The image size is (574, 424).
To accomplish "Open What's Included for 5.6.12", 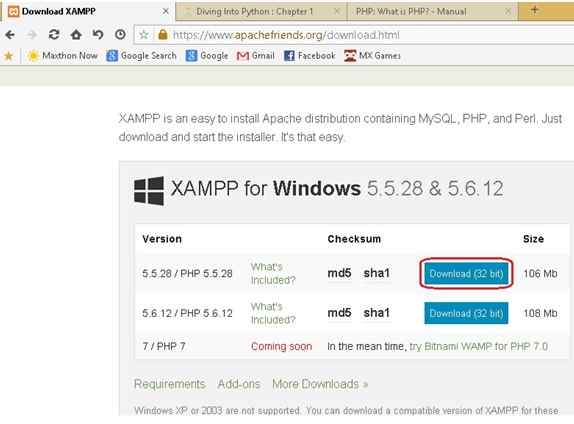I will [273, 313].
